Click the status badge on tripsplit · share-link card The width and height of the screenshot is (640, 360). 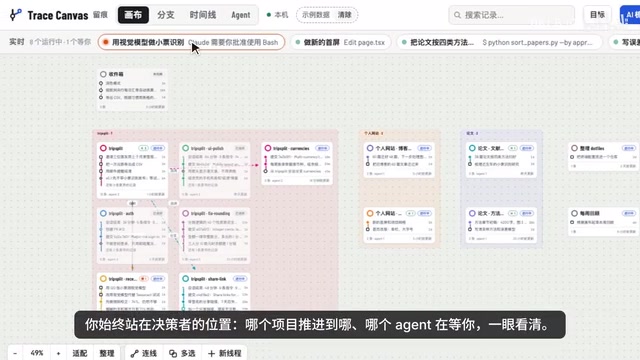(x=240, y=279)
